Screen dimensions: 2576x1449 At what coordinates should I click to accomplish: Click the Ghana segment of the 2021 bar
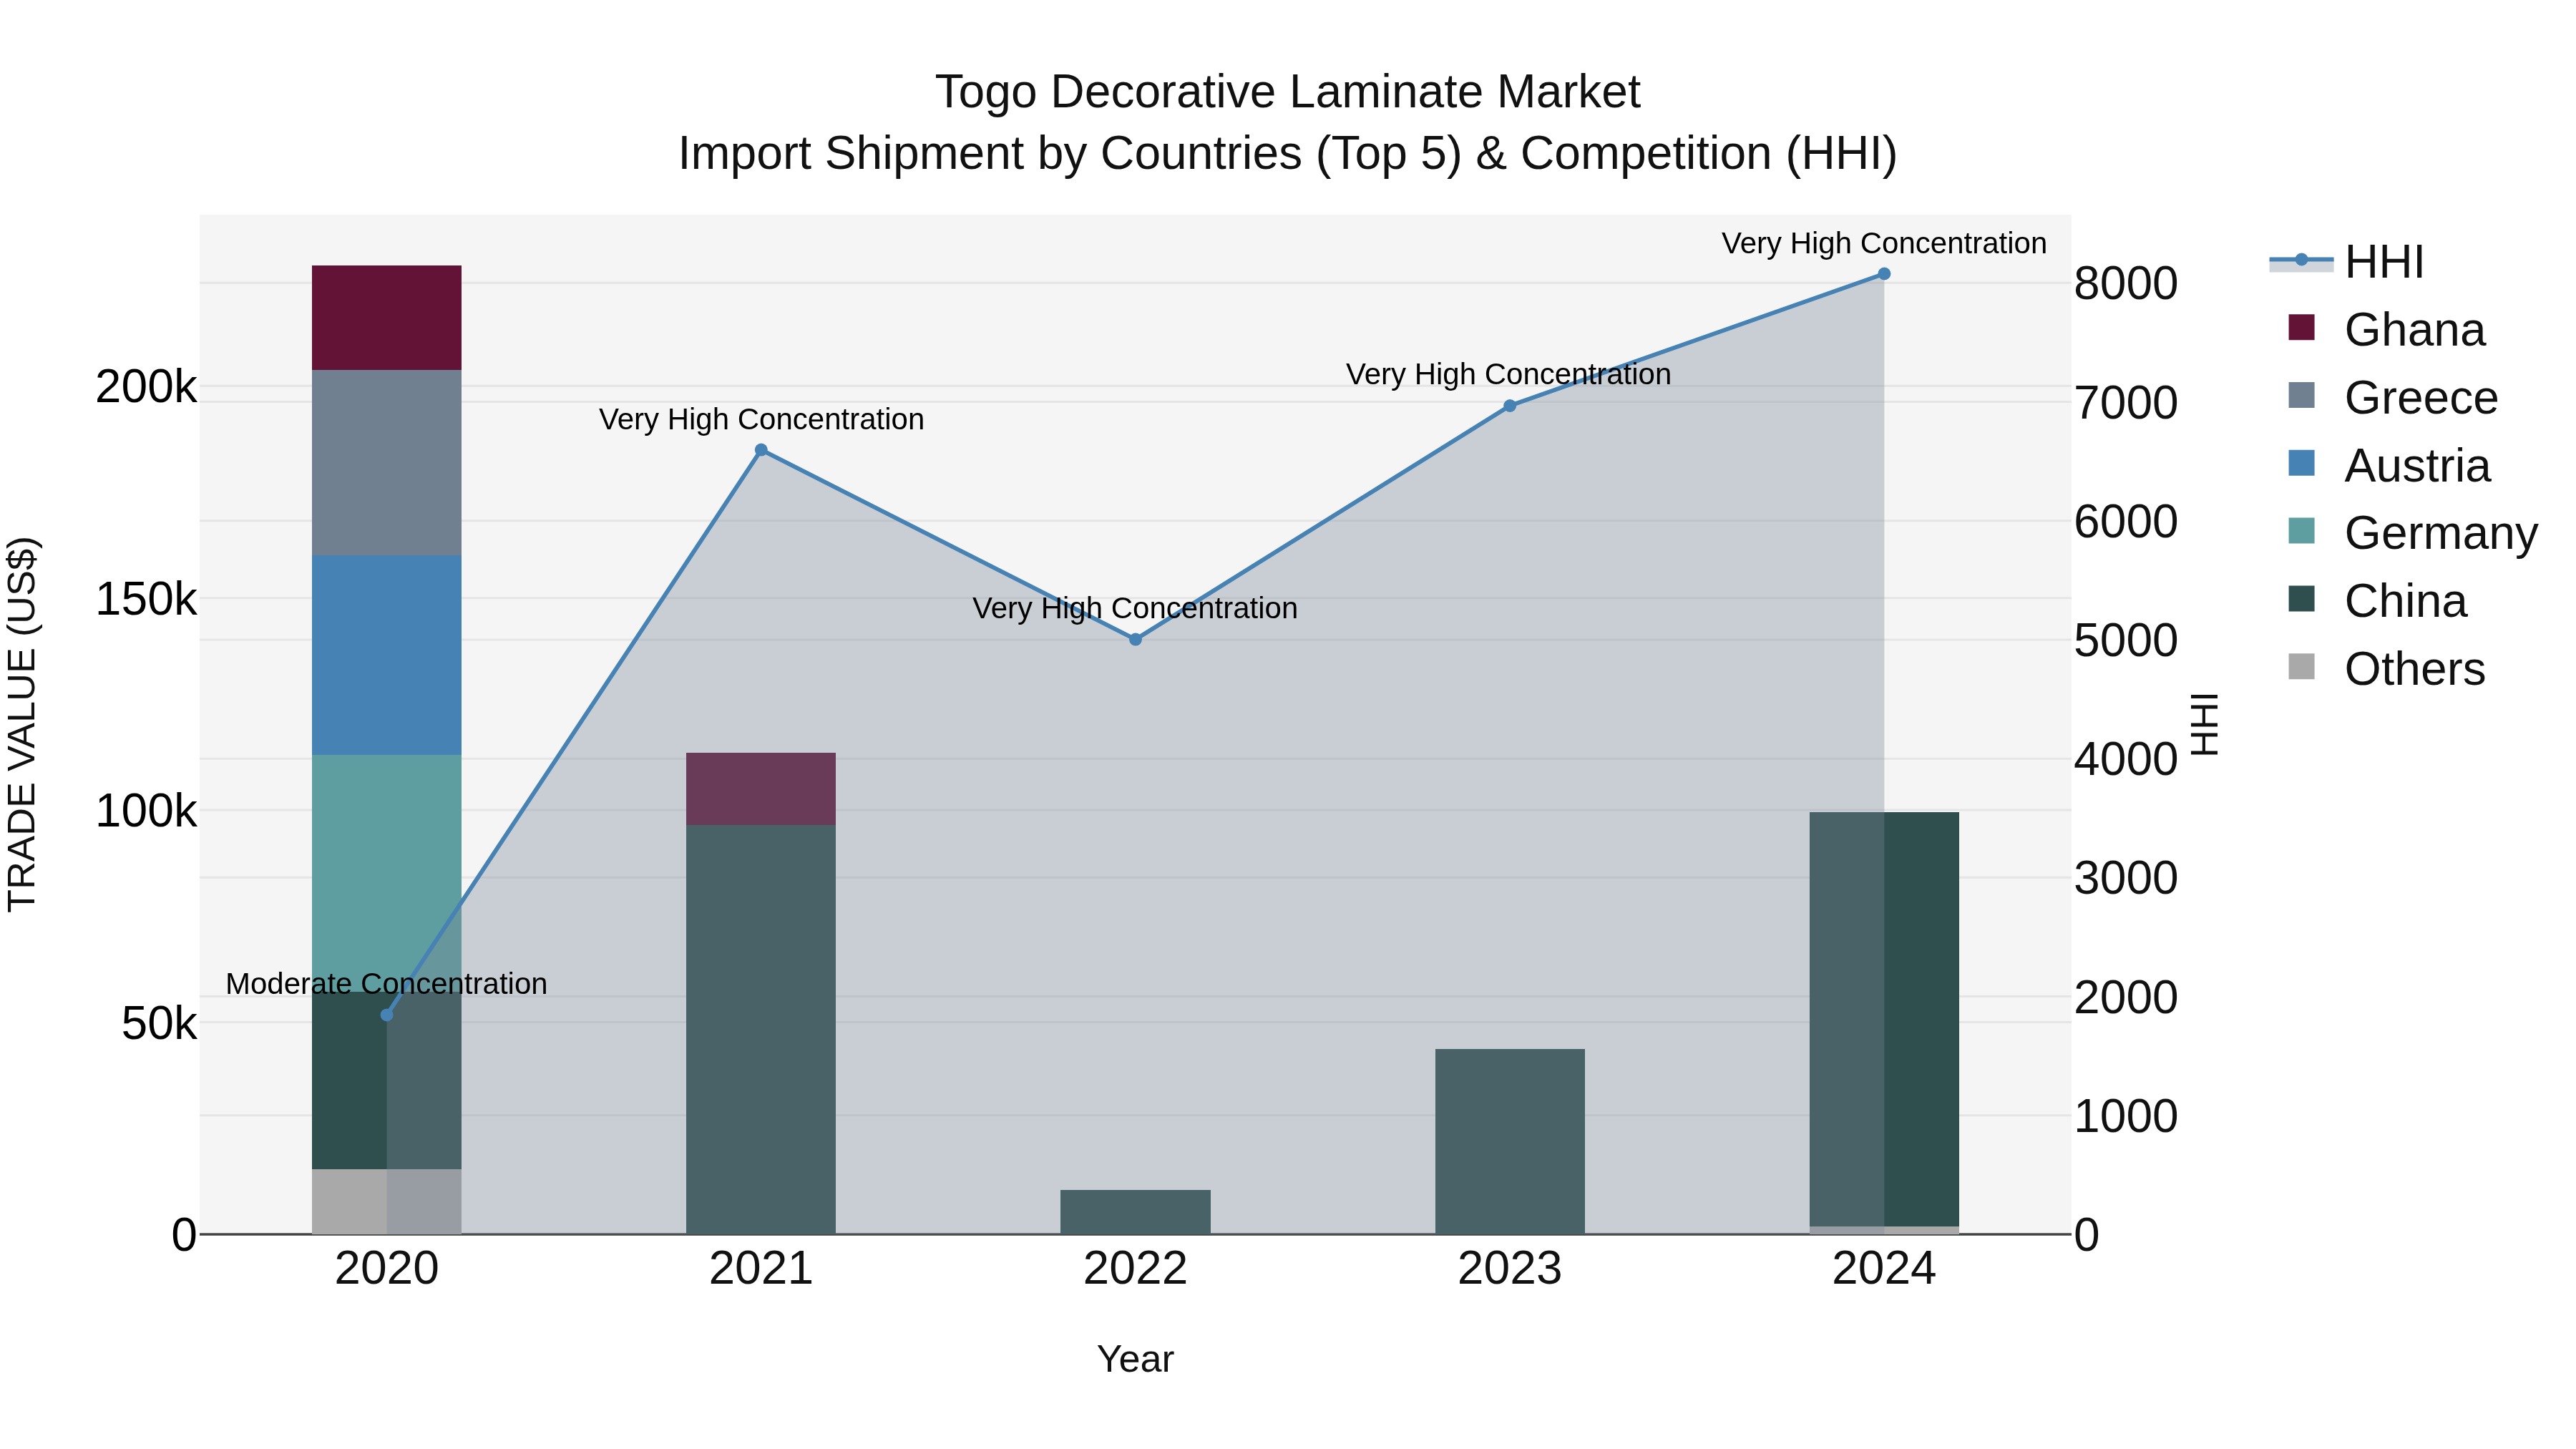[x=761, y=789]
